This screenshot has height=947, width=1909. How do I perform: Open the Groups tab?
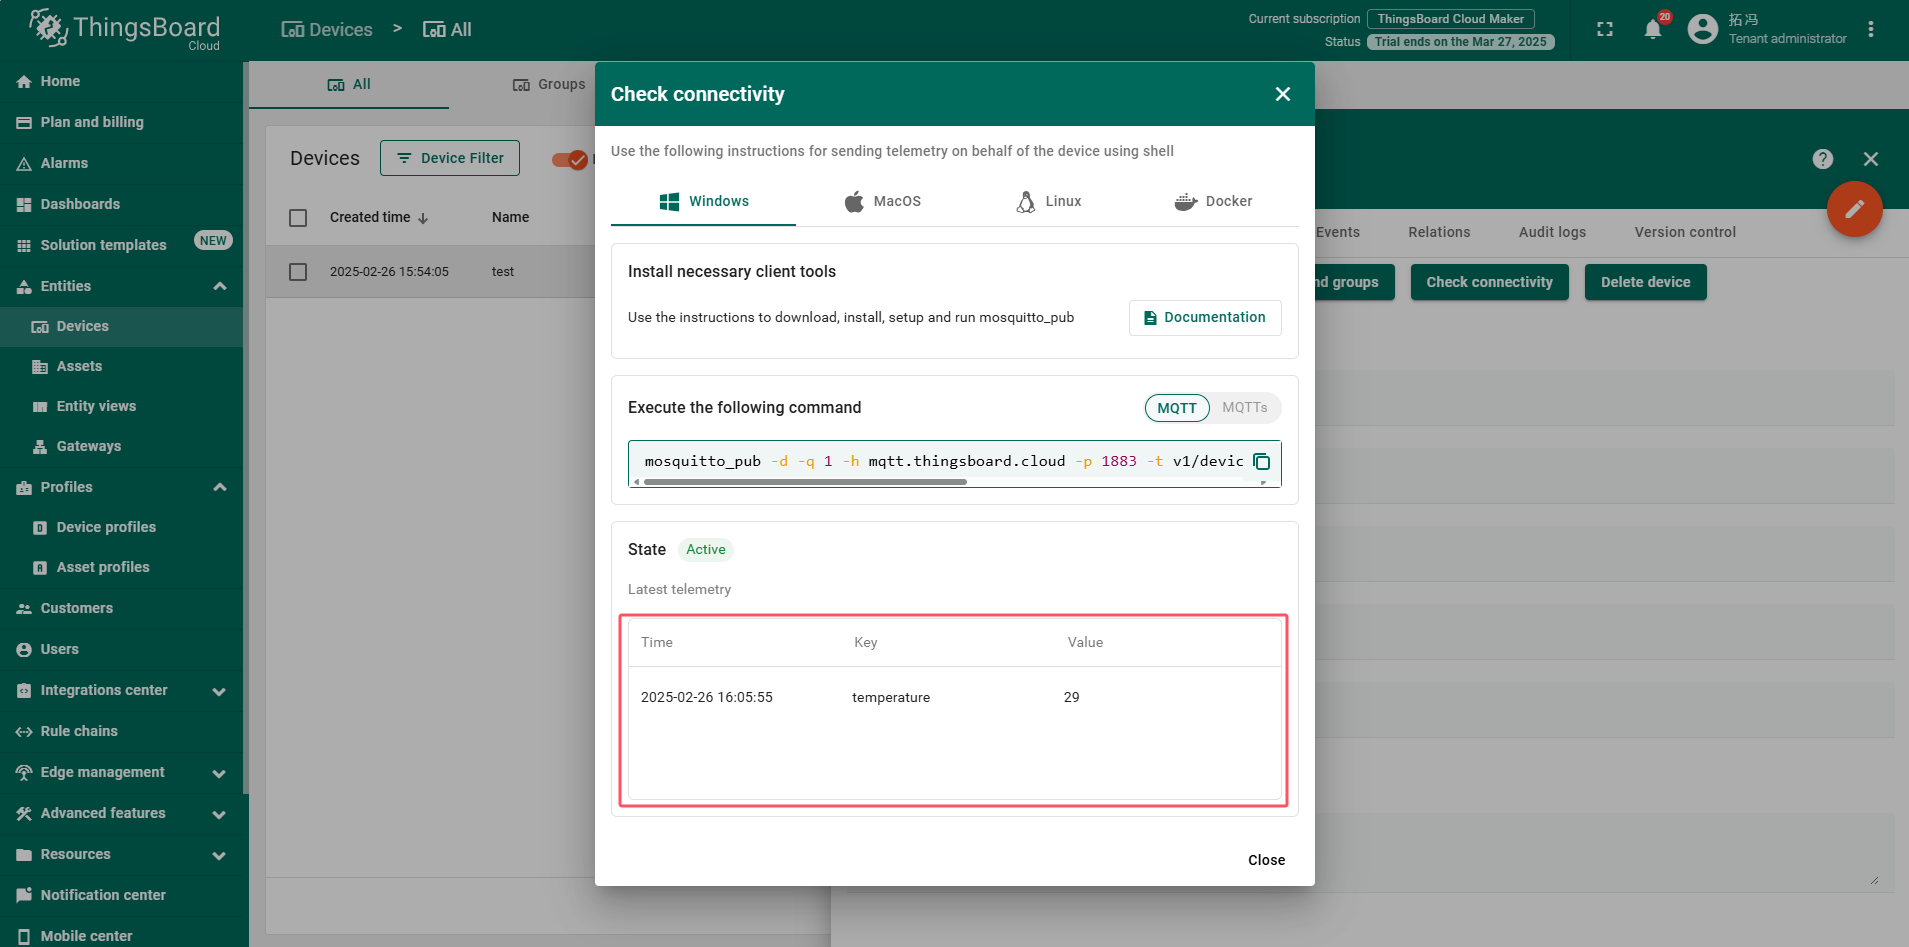coord(549,85)
